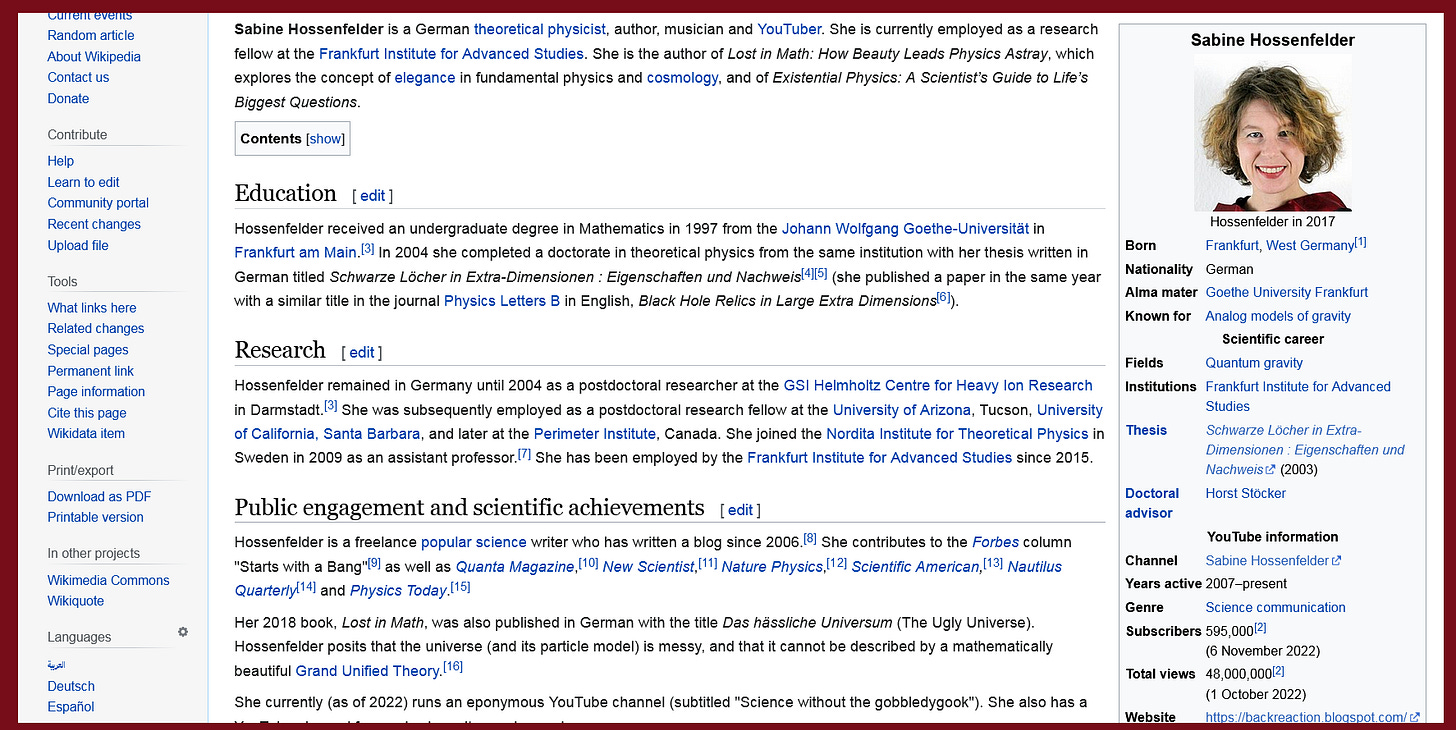Open the Thesis label link in infobox
The height and width of the screenshot is (730, 1456).
pyautogui.click(x=1146, y=430)
